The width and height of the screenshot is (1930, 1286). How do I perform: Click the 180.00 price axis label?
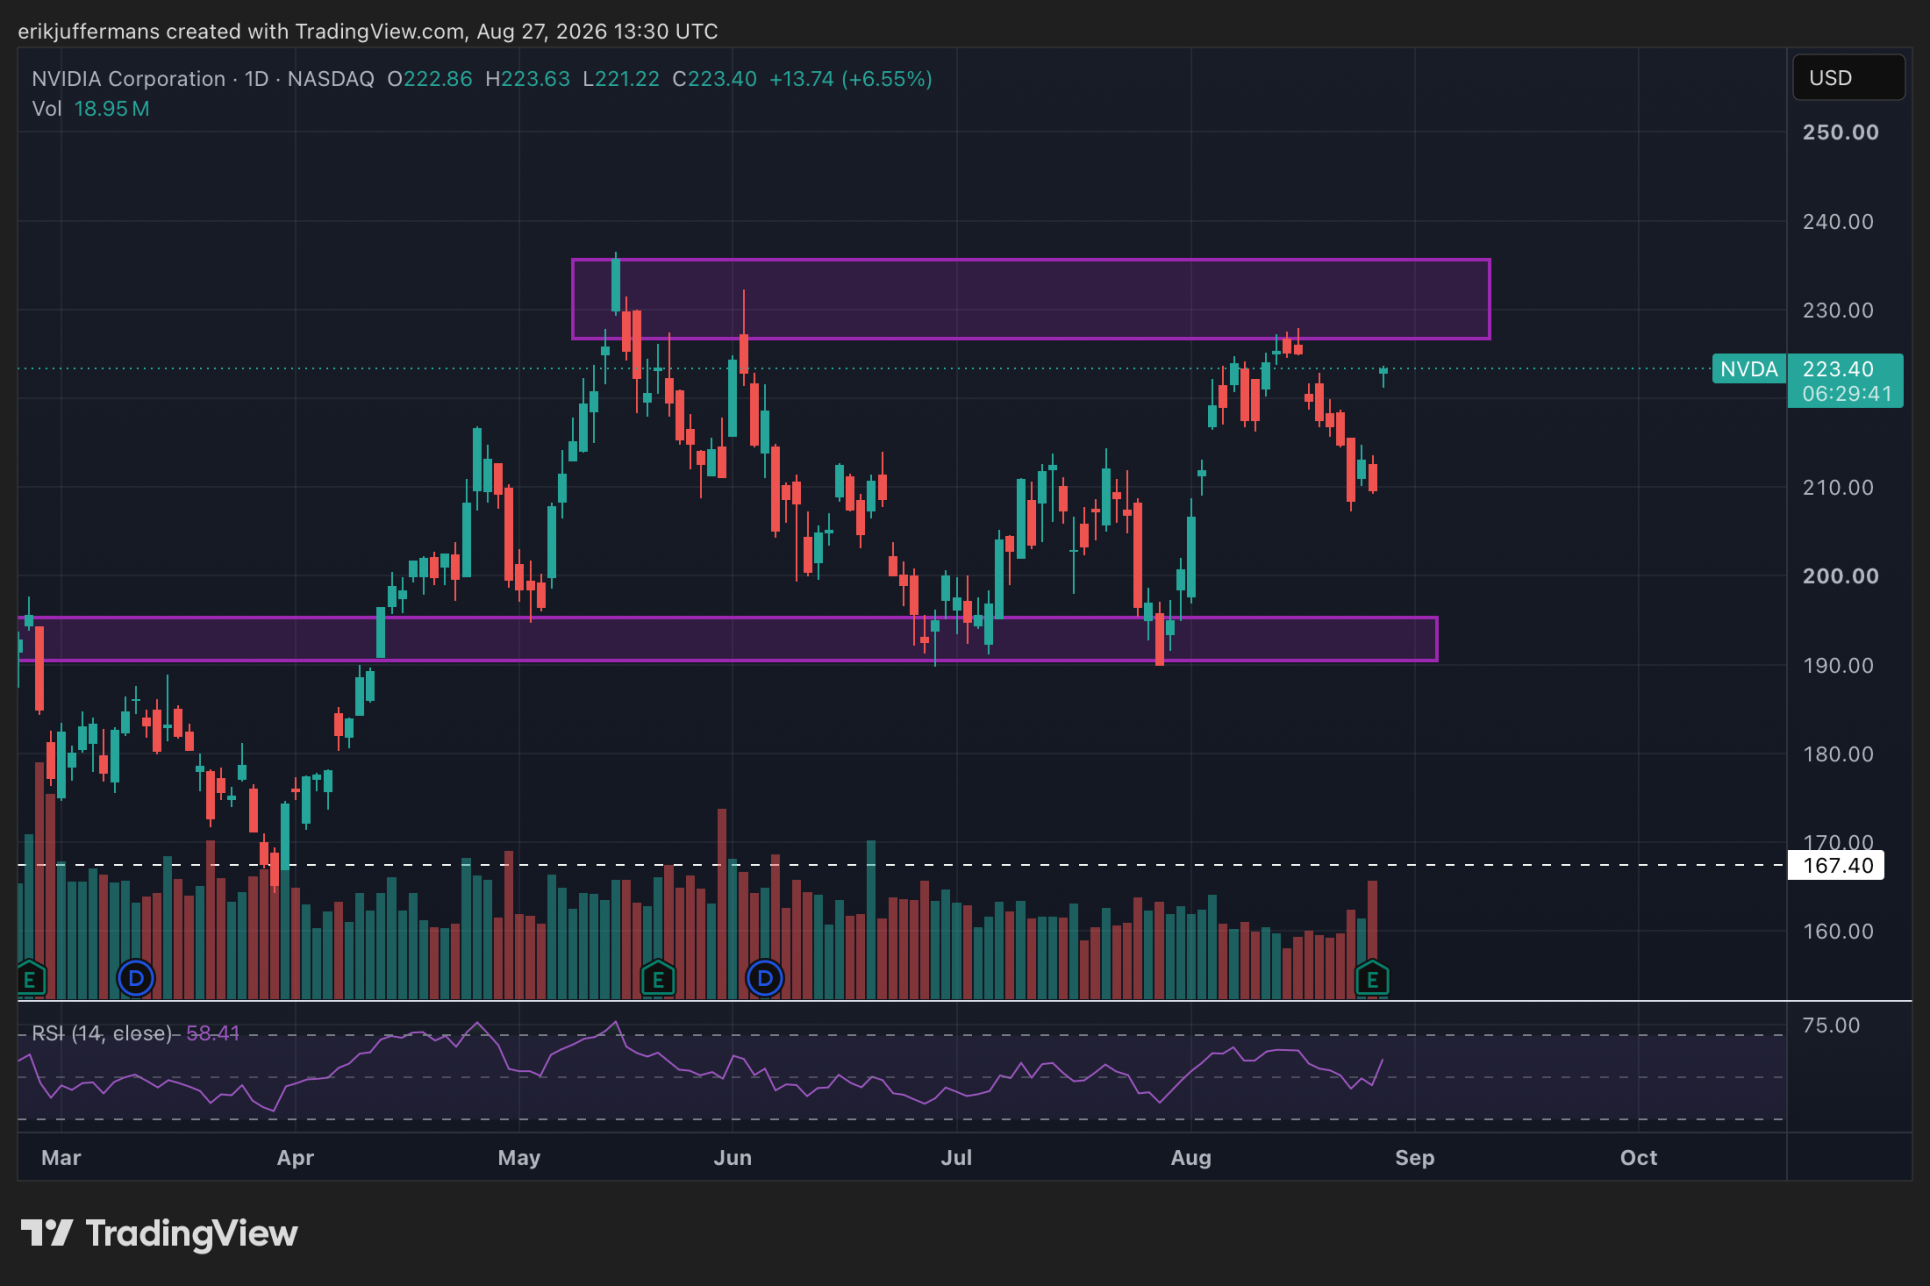coord(1838,754)
